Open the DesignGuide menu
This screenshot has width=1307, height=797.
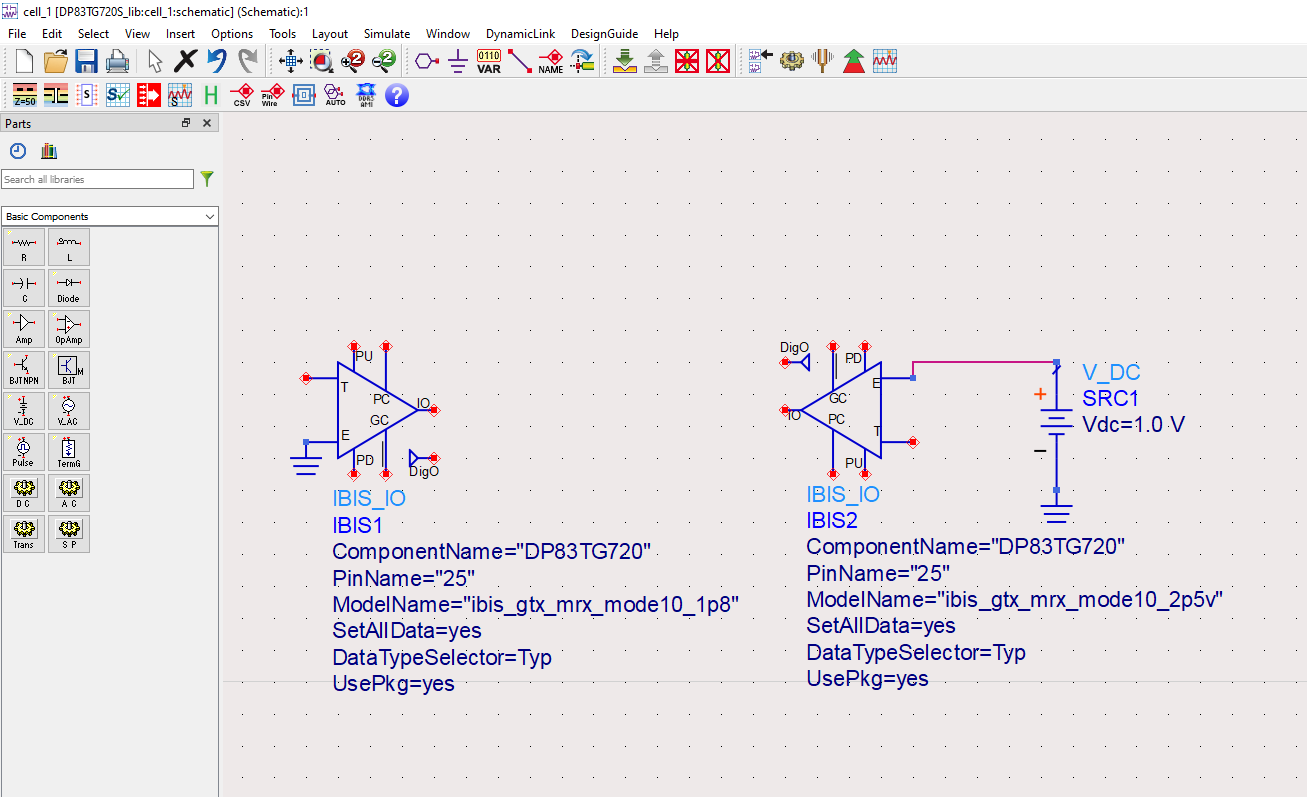(x=604, y=34)
